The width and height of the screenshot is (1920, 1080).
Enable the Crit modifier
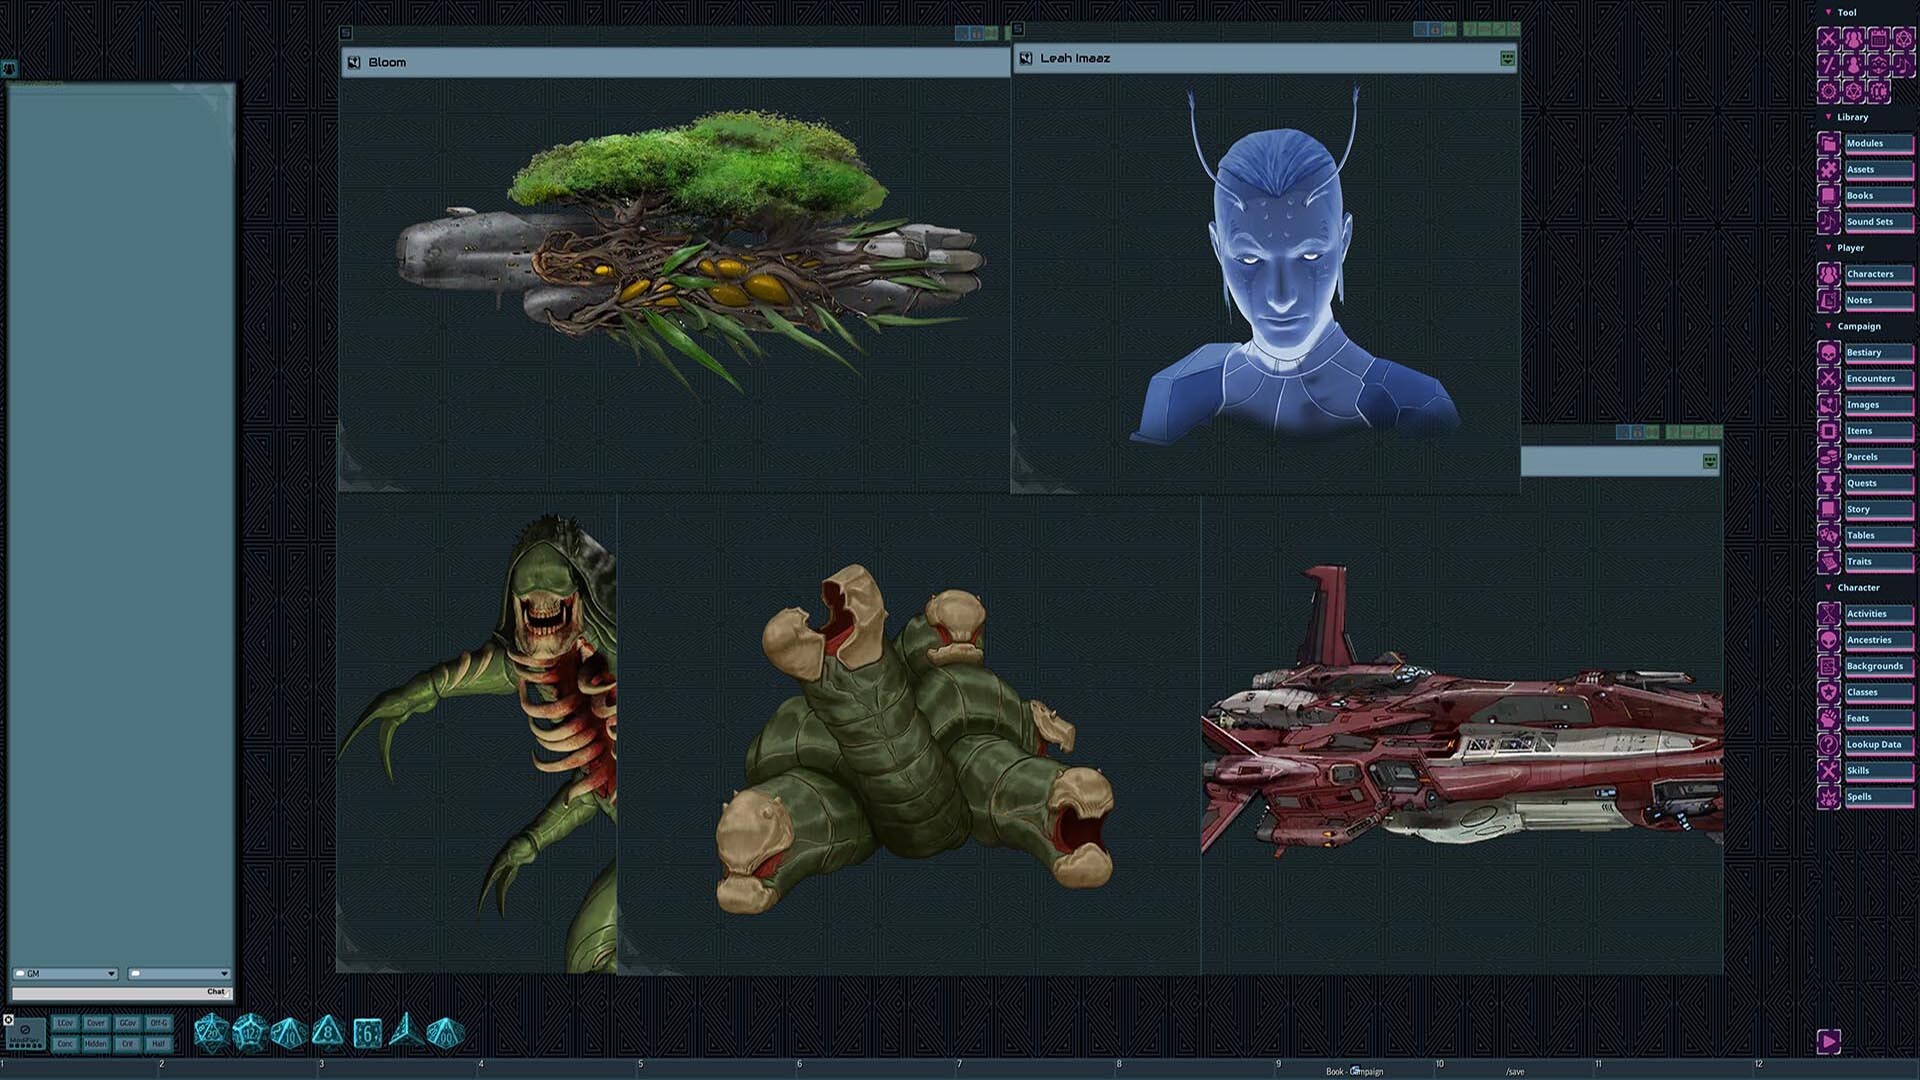[x=126, y=1043]
